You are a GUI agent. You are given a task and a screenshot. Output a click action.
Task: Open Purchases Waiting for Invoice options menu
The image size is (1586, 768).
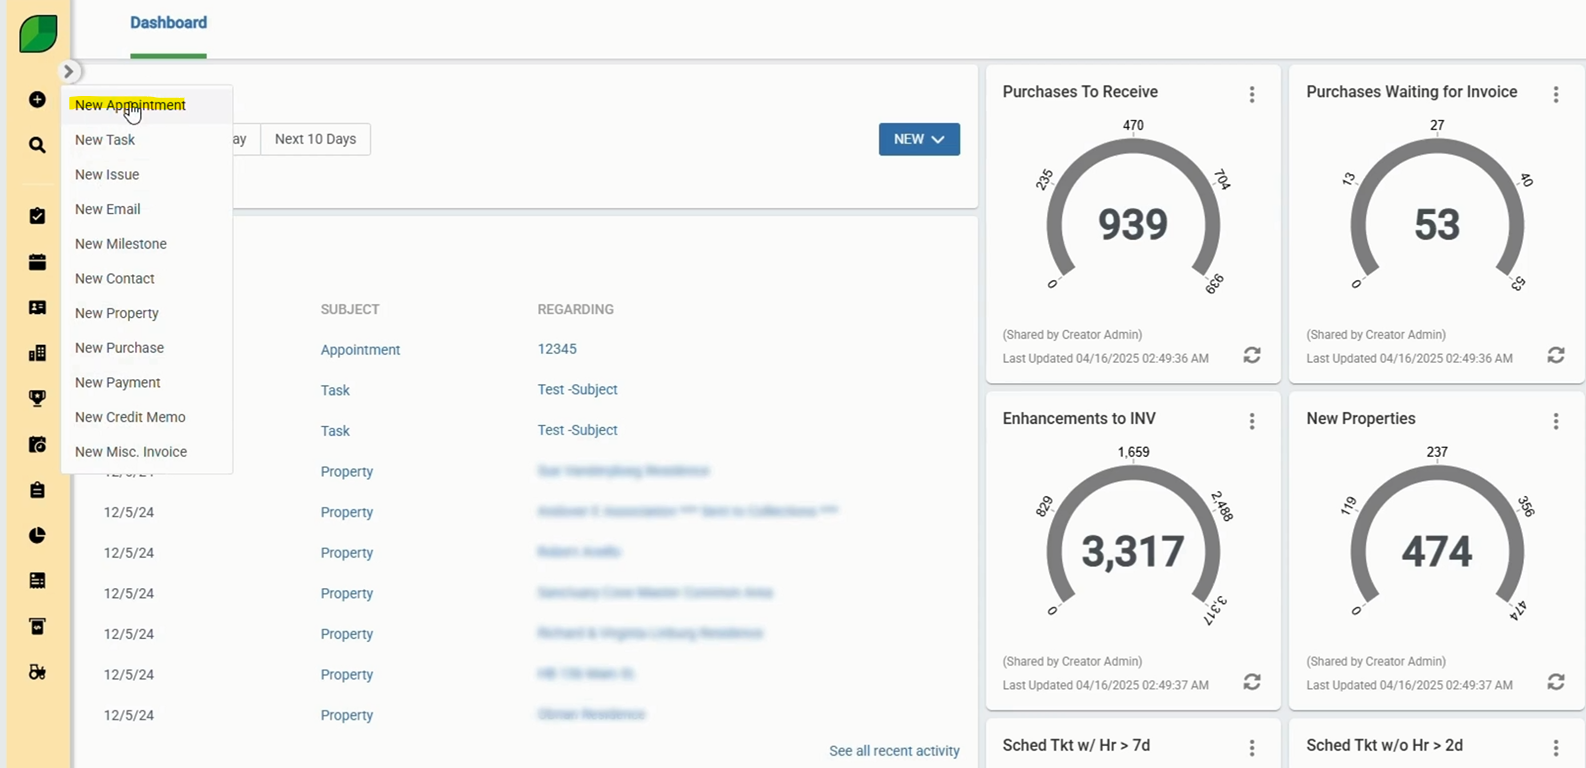1556,94
